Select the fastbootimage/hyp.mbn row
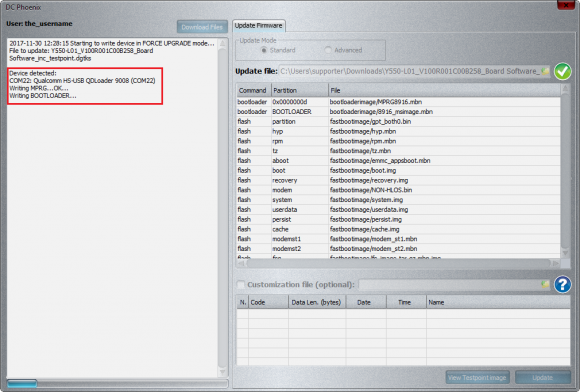The image size is (580, 392). click(x=399, y=131)
